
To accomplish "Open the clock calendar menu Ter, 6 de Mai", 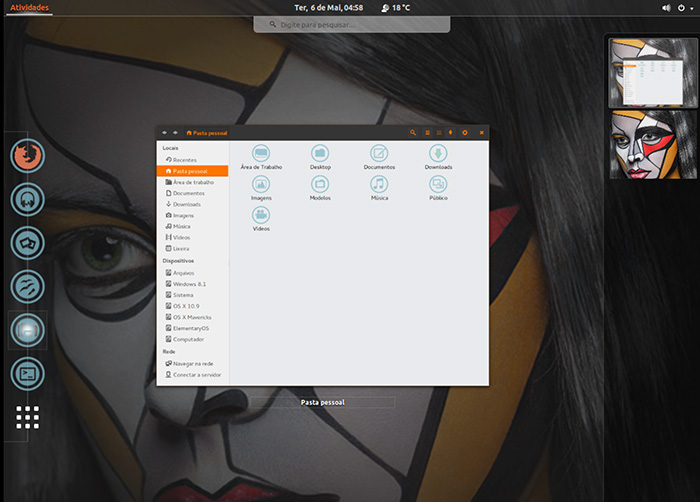I will coord(329,8).
